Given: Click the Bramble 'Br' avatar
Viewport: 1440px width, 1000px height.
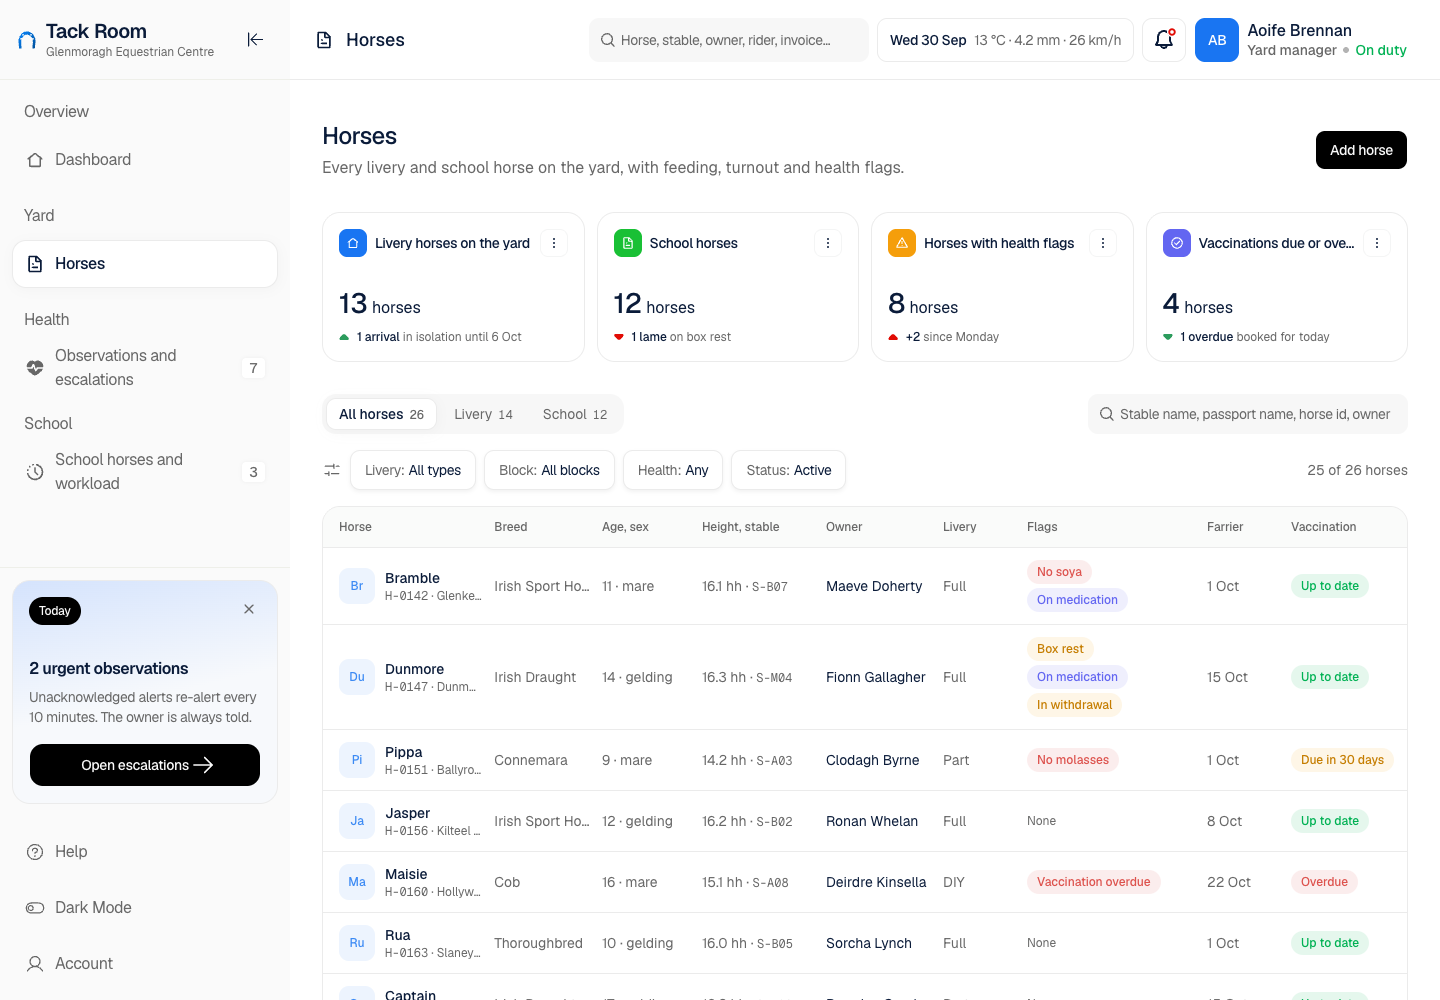Looking at the screenshot, I should 357,586.
